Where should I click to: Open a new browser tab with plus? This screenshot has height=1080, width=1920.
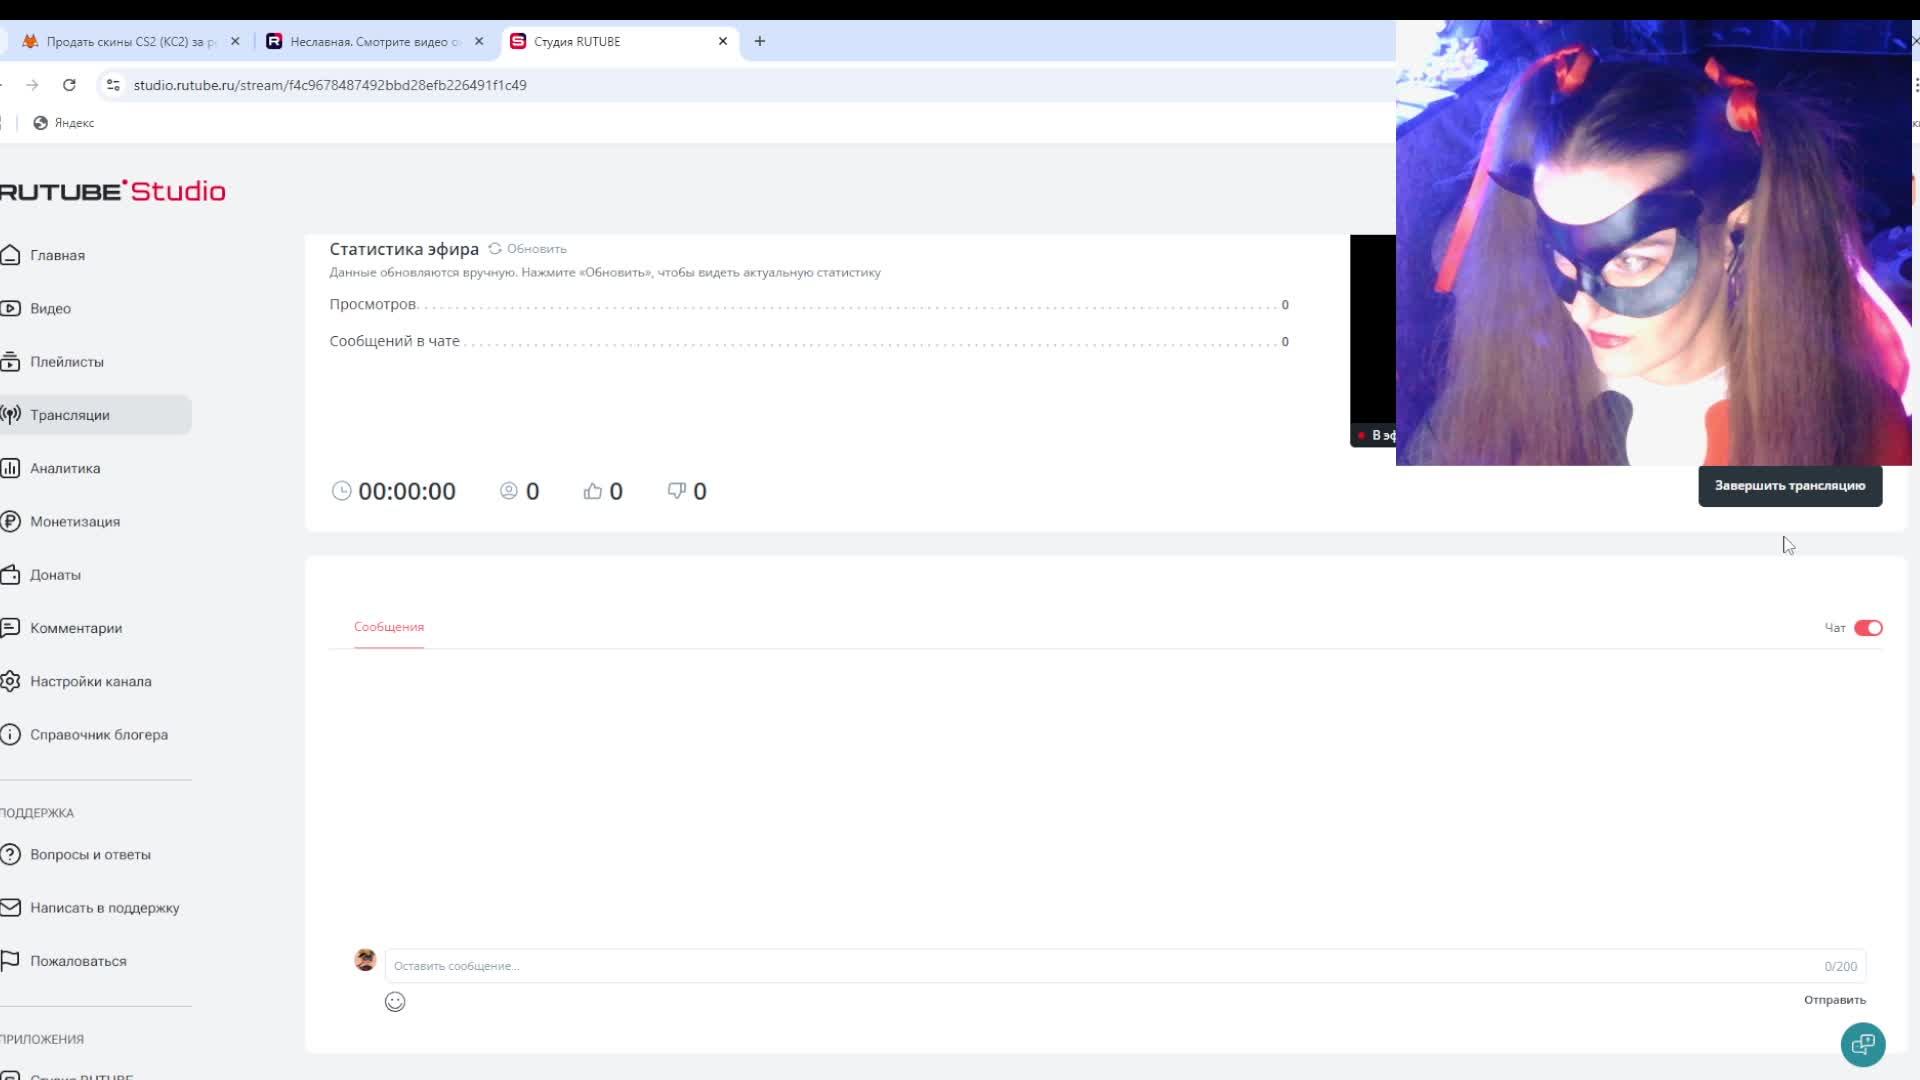coord(760,42)
